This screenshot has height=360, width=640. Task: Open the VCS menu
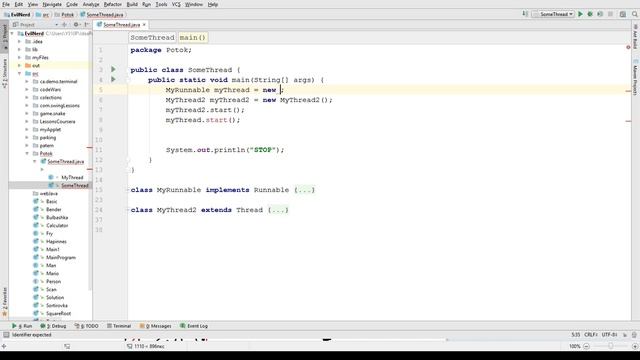pos(176,4)
